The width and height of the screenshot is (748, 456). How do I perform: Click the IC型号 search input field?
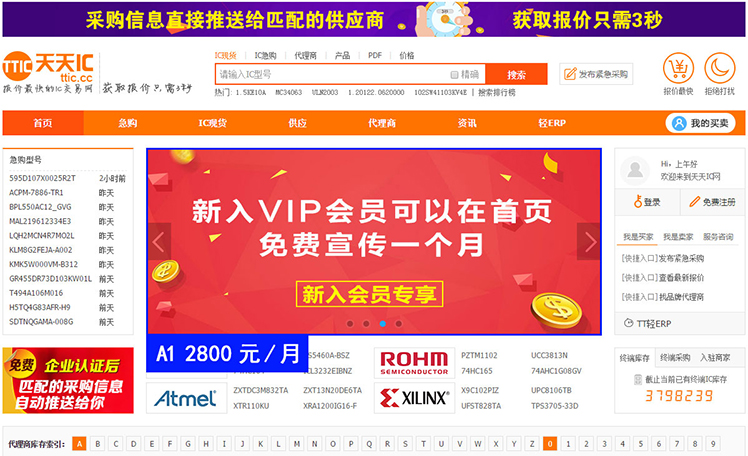click(x=332, y=74)
